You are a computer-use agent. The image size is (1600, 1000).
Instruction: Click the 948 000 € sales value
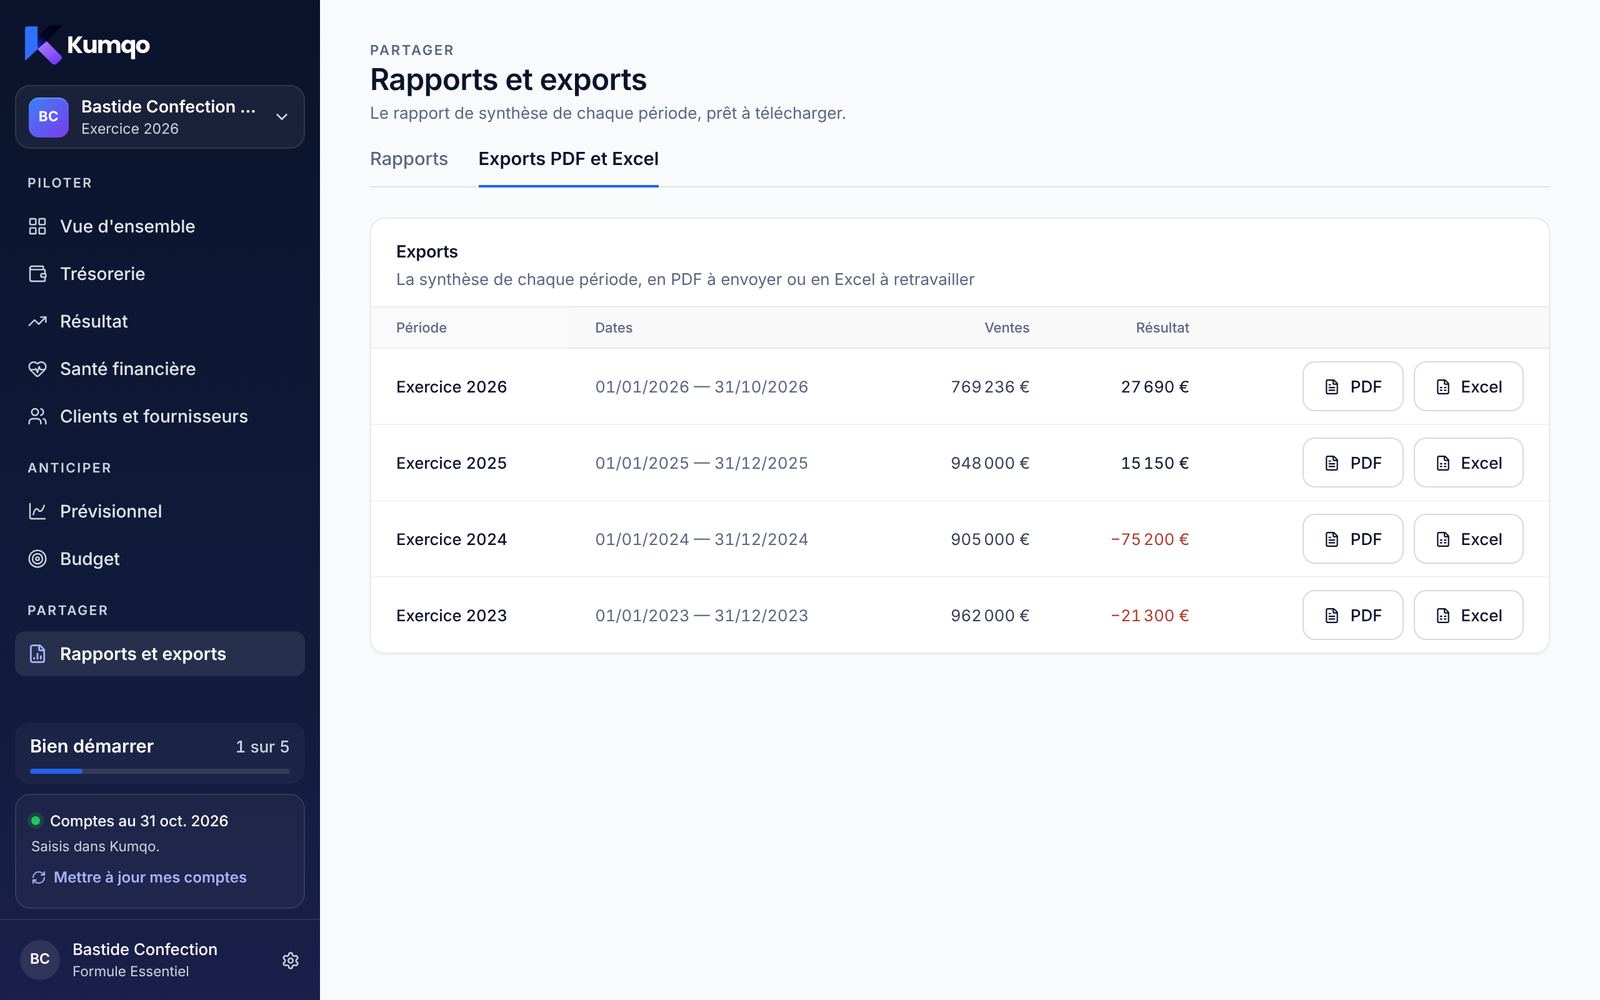click(990, 463)
